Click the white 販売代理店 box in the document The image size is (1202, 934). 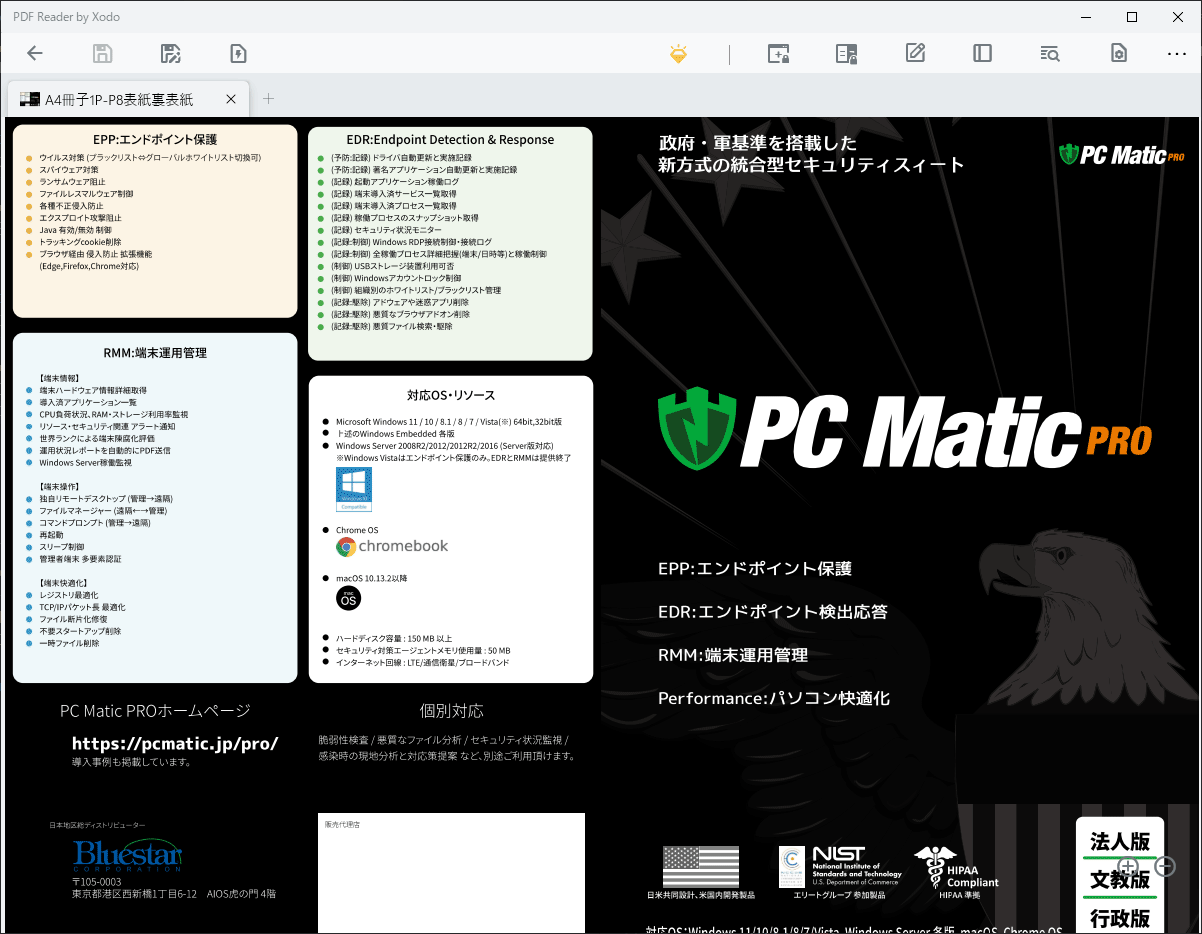point(451,872)
